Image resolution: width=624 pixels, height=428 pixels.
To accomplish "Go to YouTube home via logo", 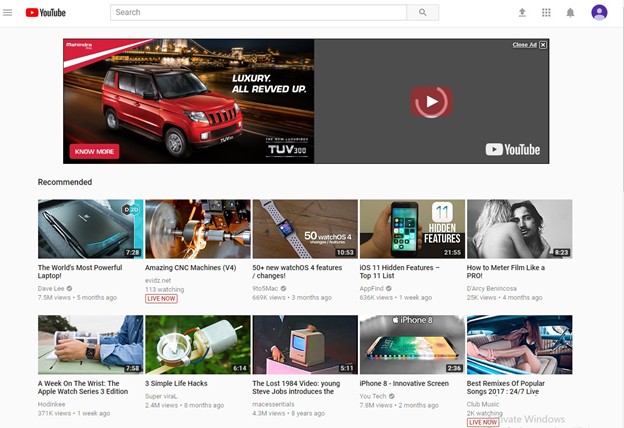I will [x=46, y=13].
